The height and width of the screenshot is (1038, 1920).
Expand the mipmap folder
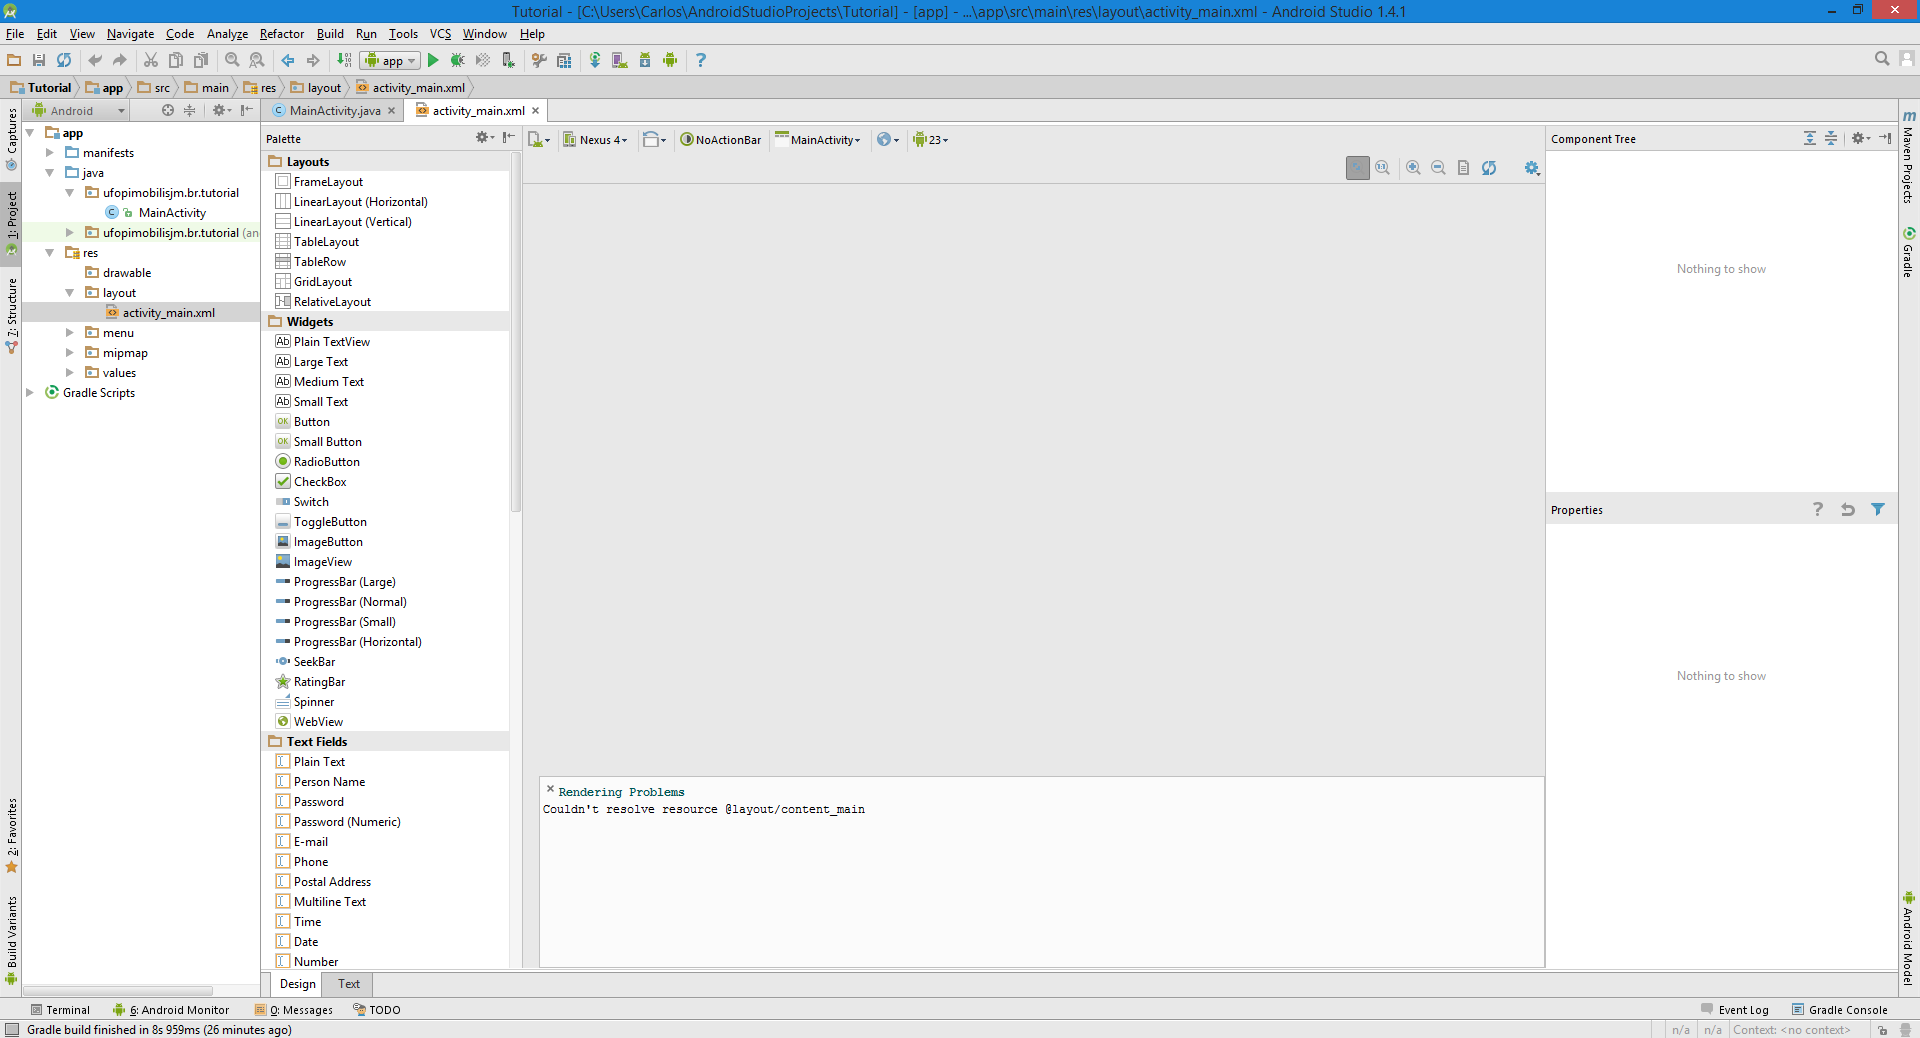point(70,353)
